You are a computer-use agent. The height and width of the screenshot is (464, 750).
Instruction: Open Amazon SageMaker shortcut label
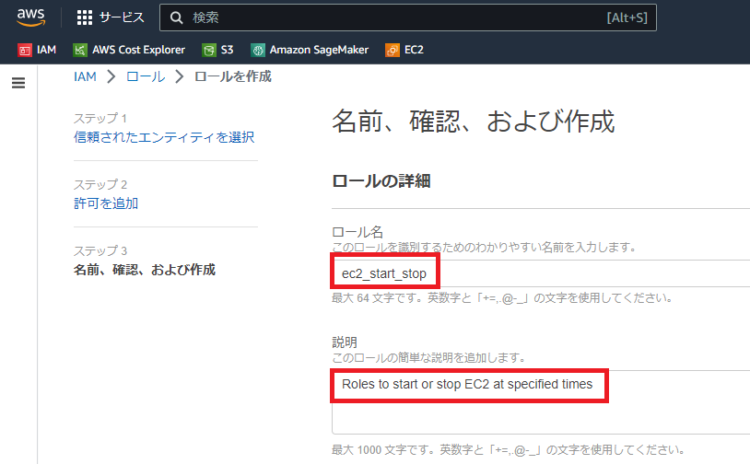(x=319, y=50)
